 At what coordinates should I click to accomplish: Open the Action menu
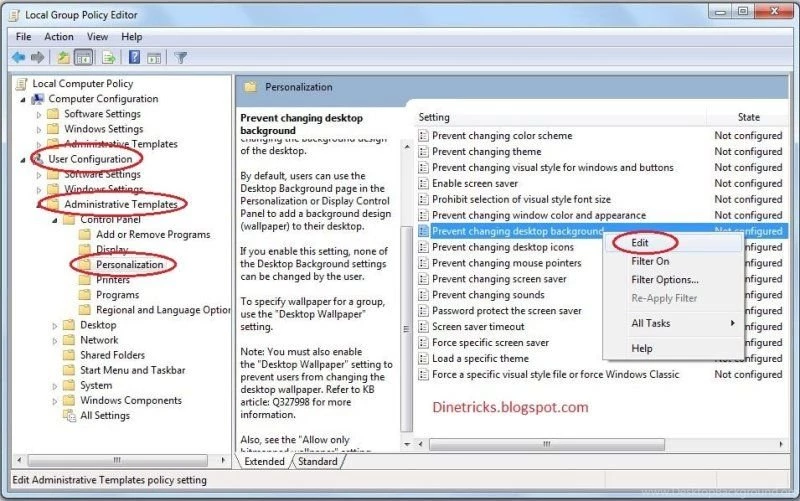(x=59, y=37)
